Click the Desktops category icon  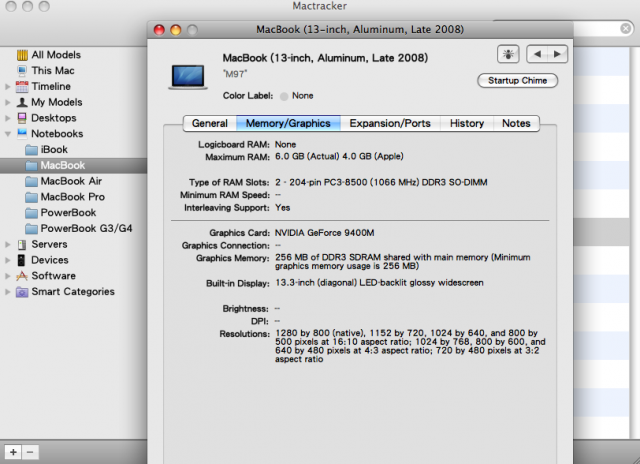[x=22, y=118]
